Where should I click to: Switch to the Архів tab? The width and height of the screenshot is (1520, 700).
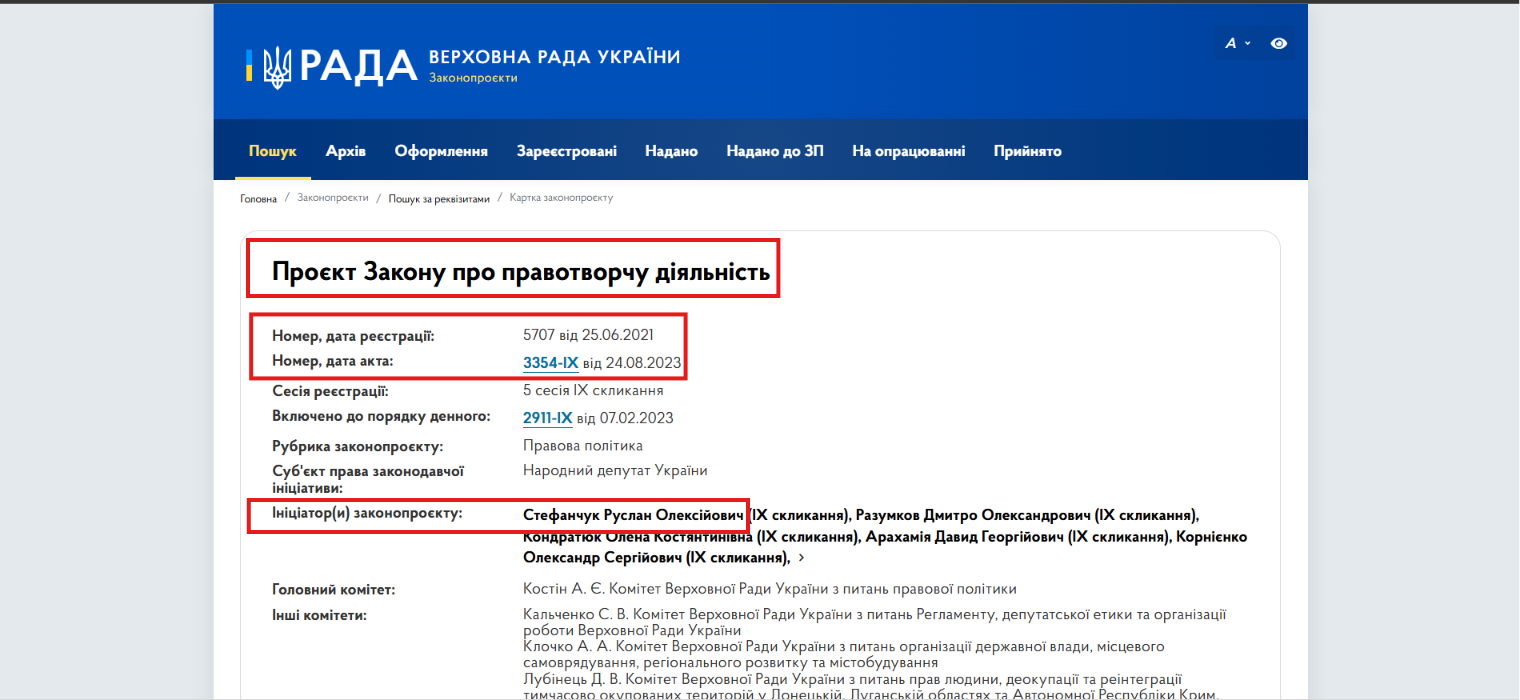coord(346,151)
